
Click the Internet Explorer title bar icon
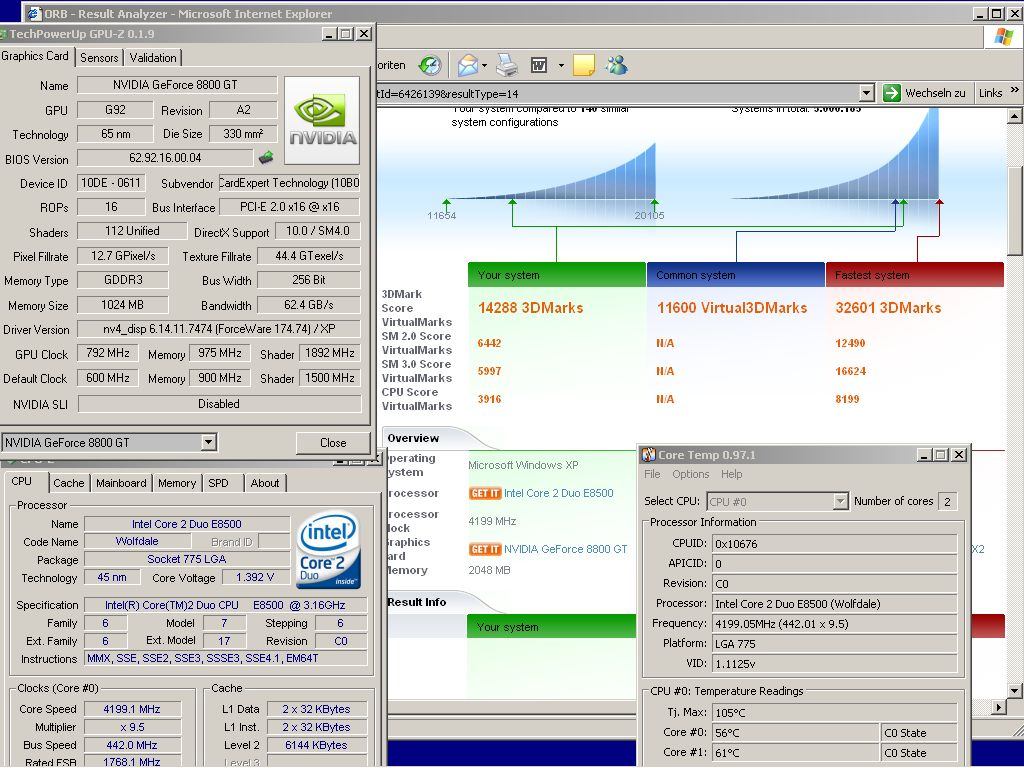(34, 14)
